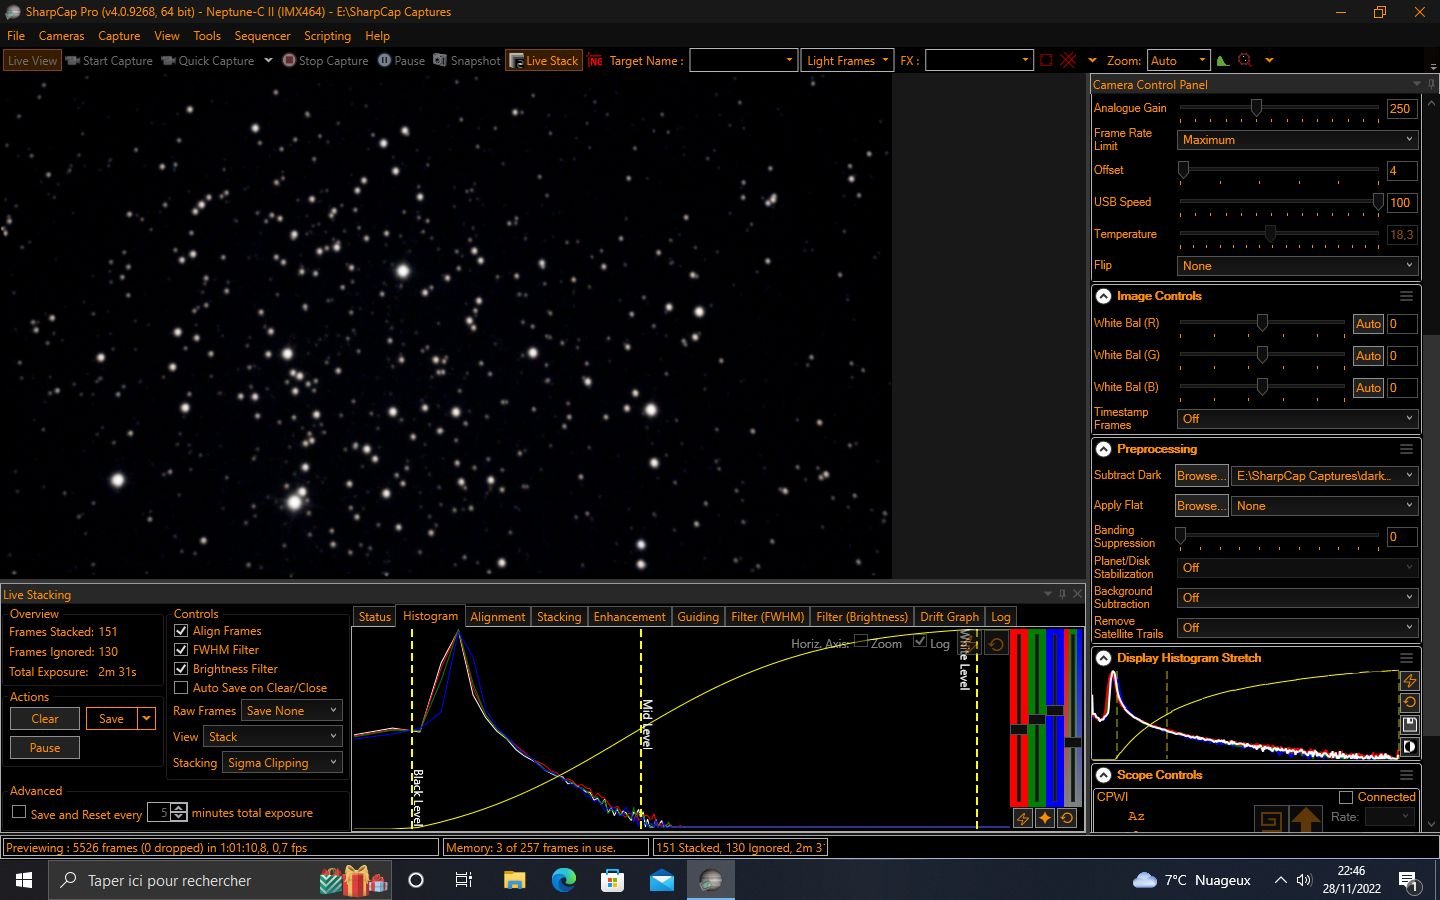Click the red channel vertical slider handle
The width and height of the screenshot is (1440, 900).
pos(1019,728)
